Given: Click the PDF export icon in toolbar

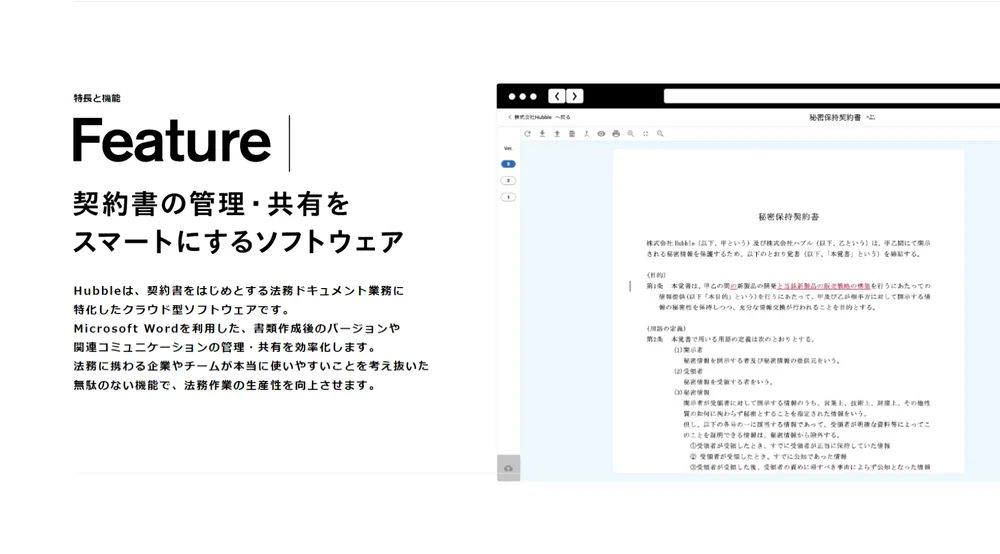Looking at the screenshot, I should [587, 134].
